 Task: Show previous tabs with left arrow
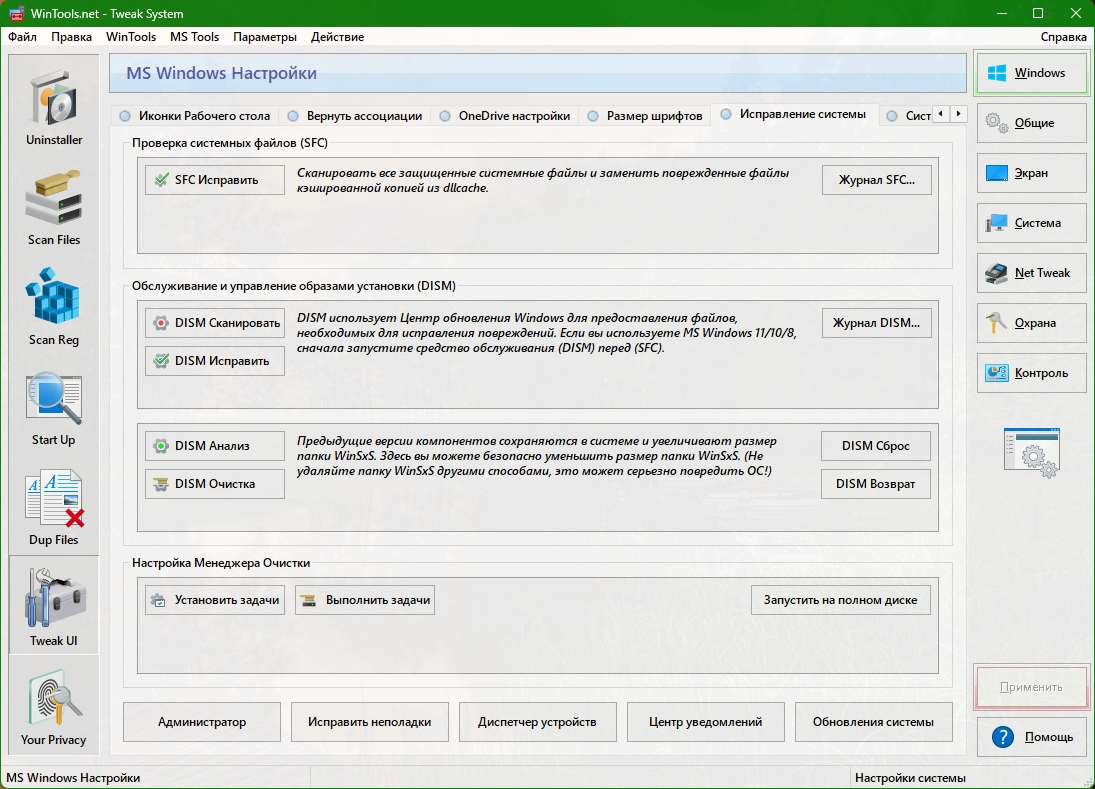pos(941,114)
